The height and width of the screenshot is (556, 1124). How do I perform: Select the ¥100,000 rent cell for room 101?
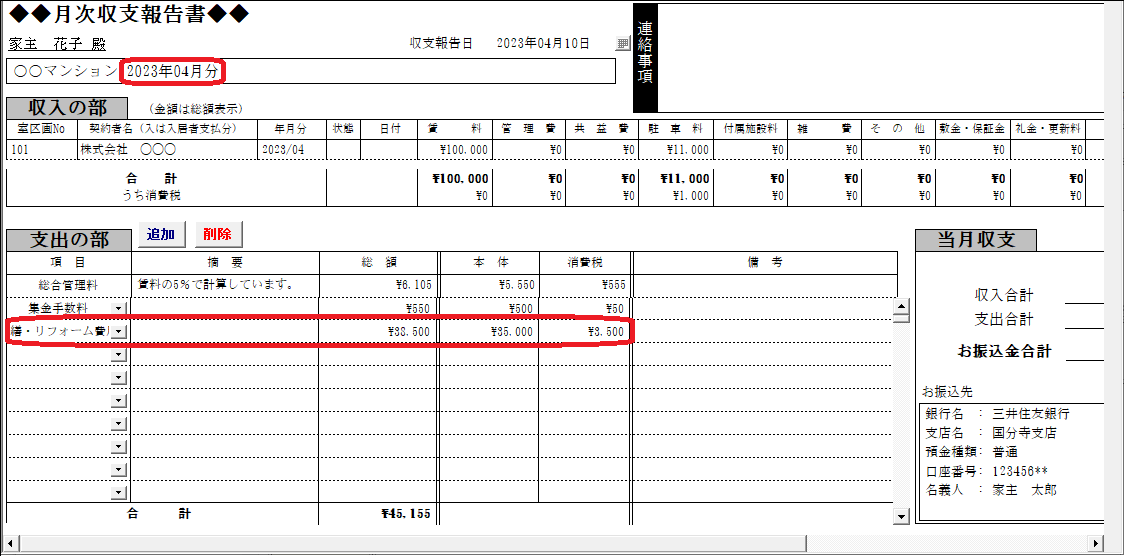point(455,150)
